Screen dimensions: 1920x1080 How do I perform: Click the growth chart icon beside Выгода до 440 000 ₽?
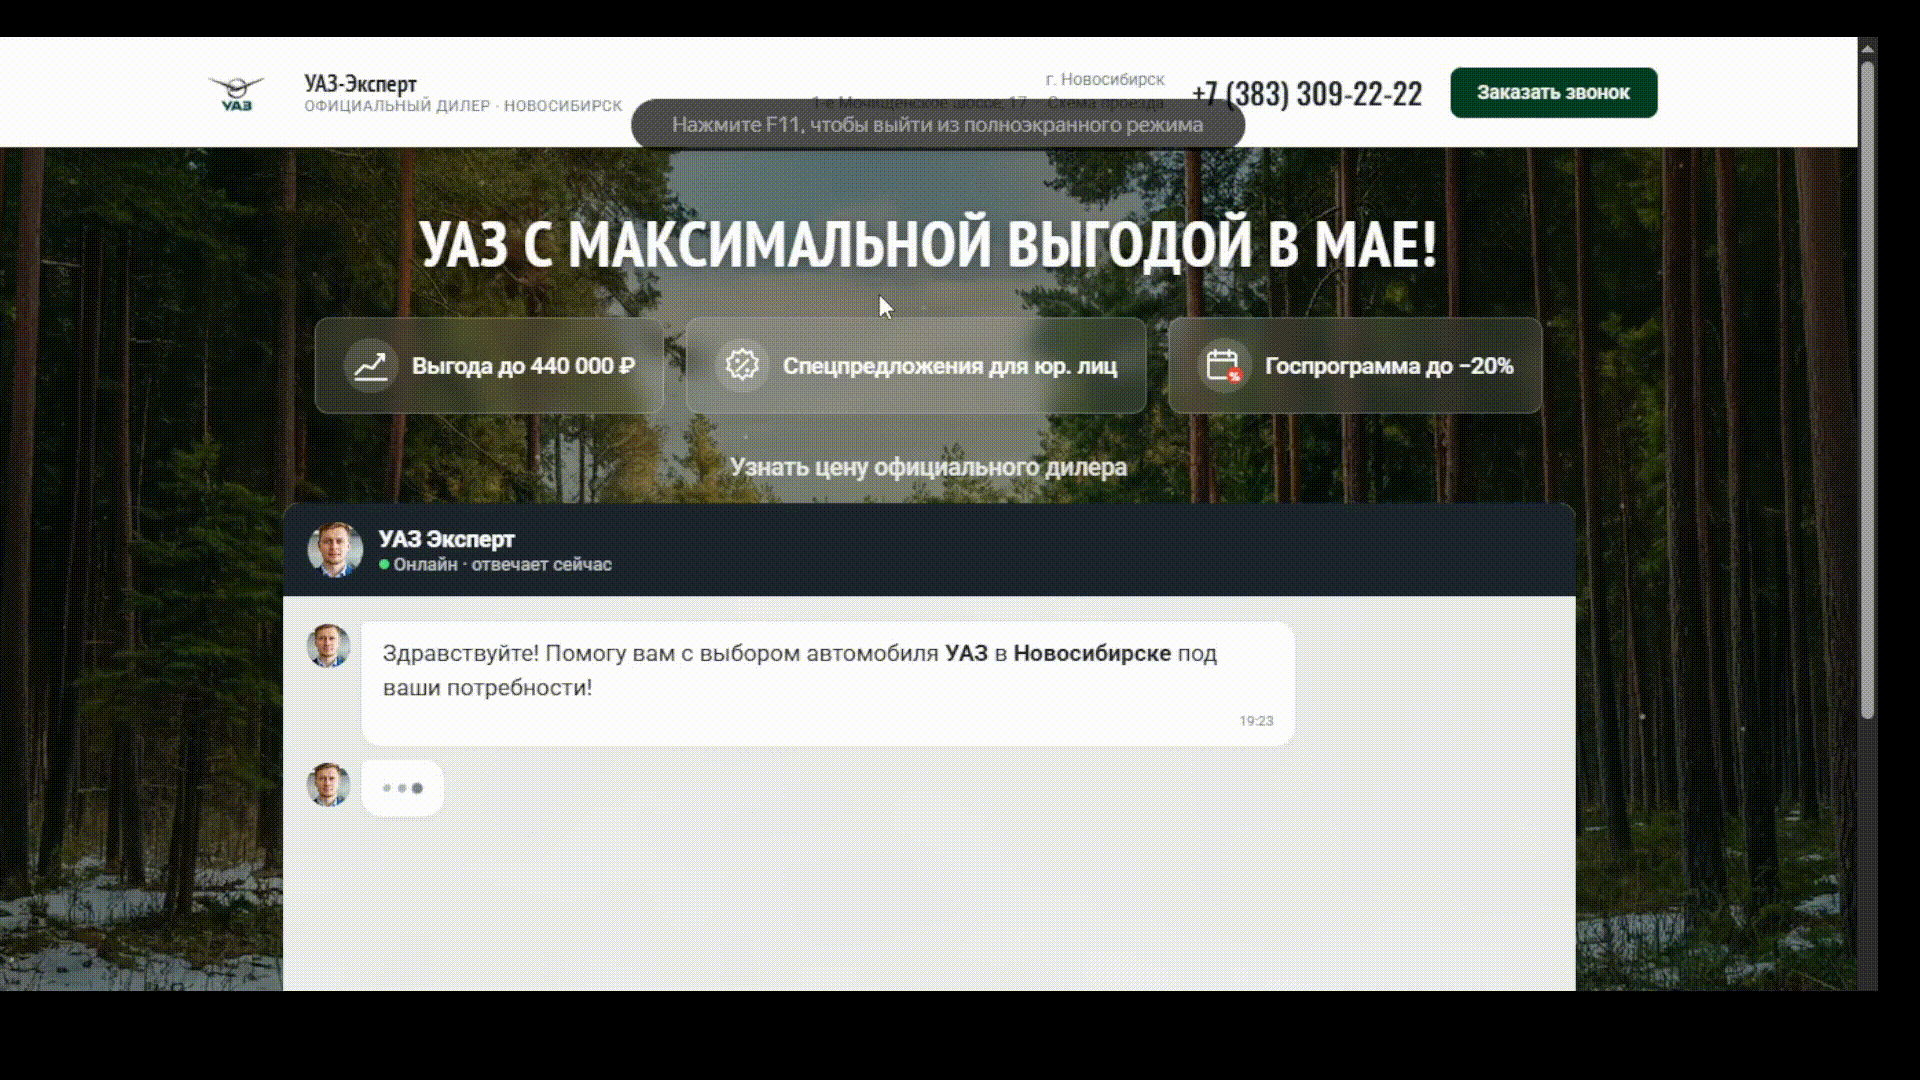[370, 366]
